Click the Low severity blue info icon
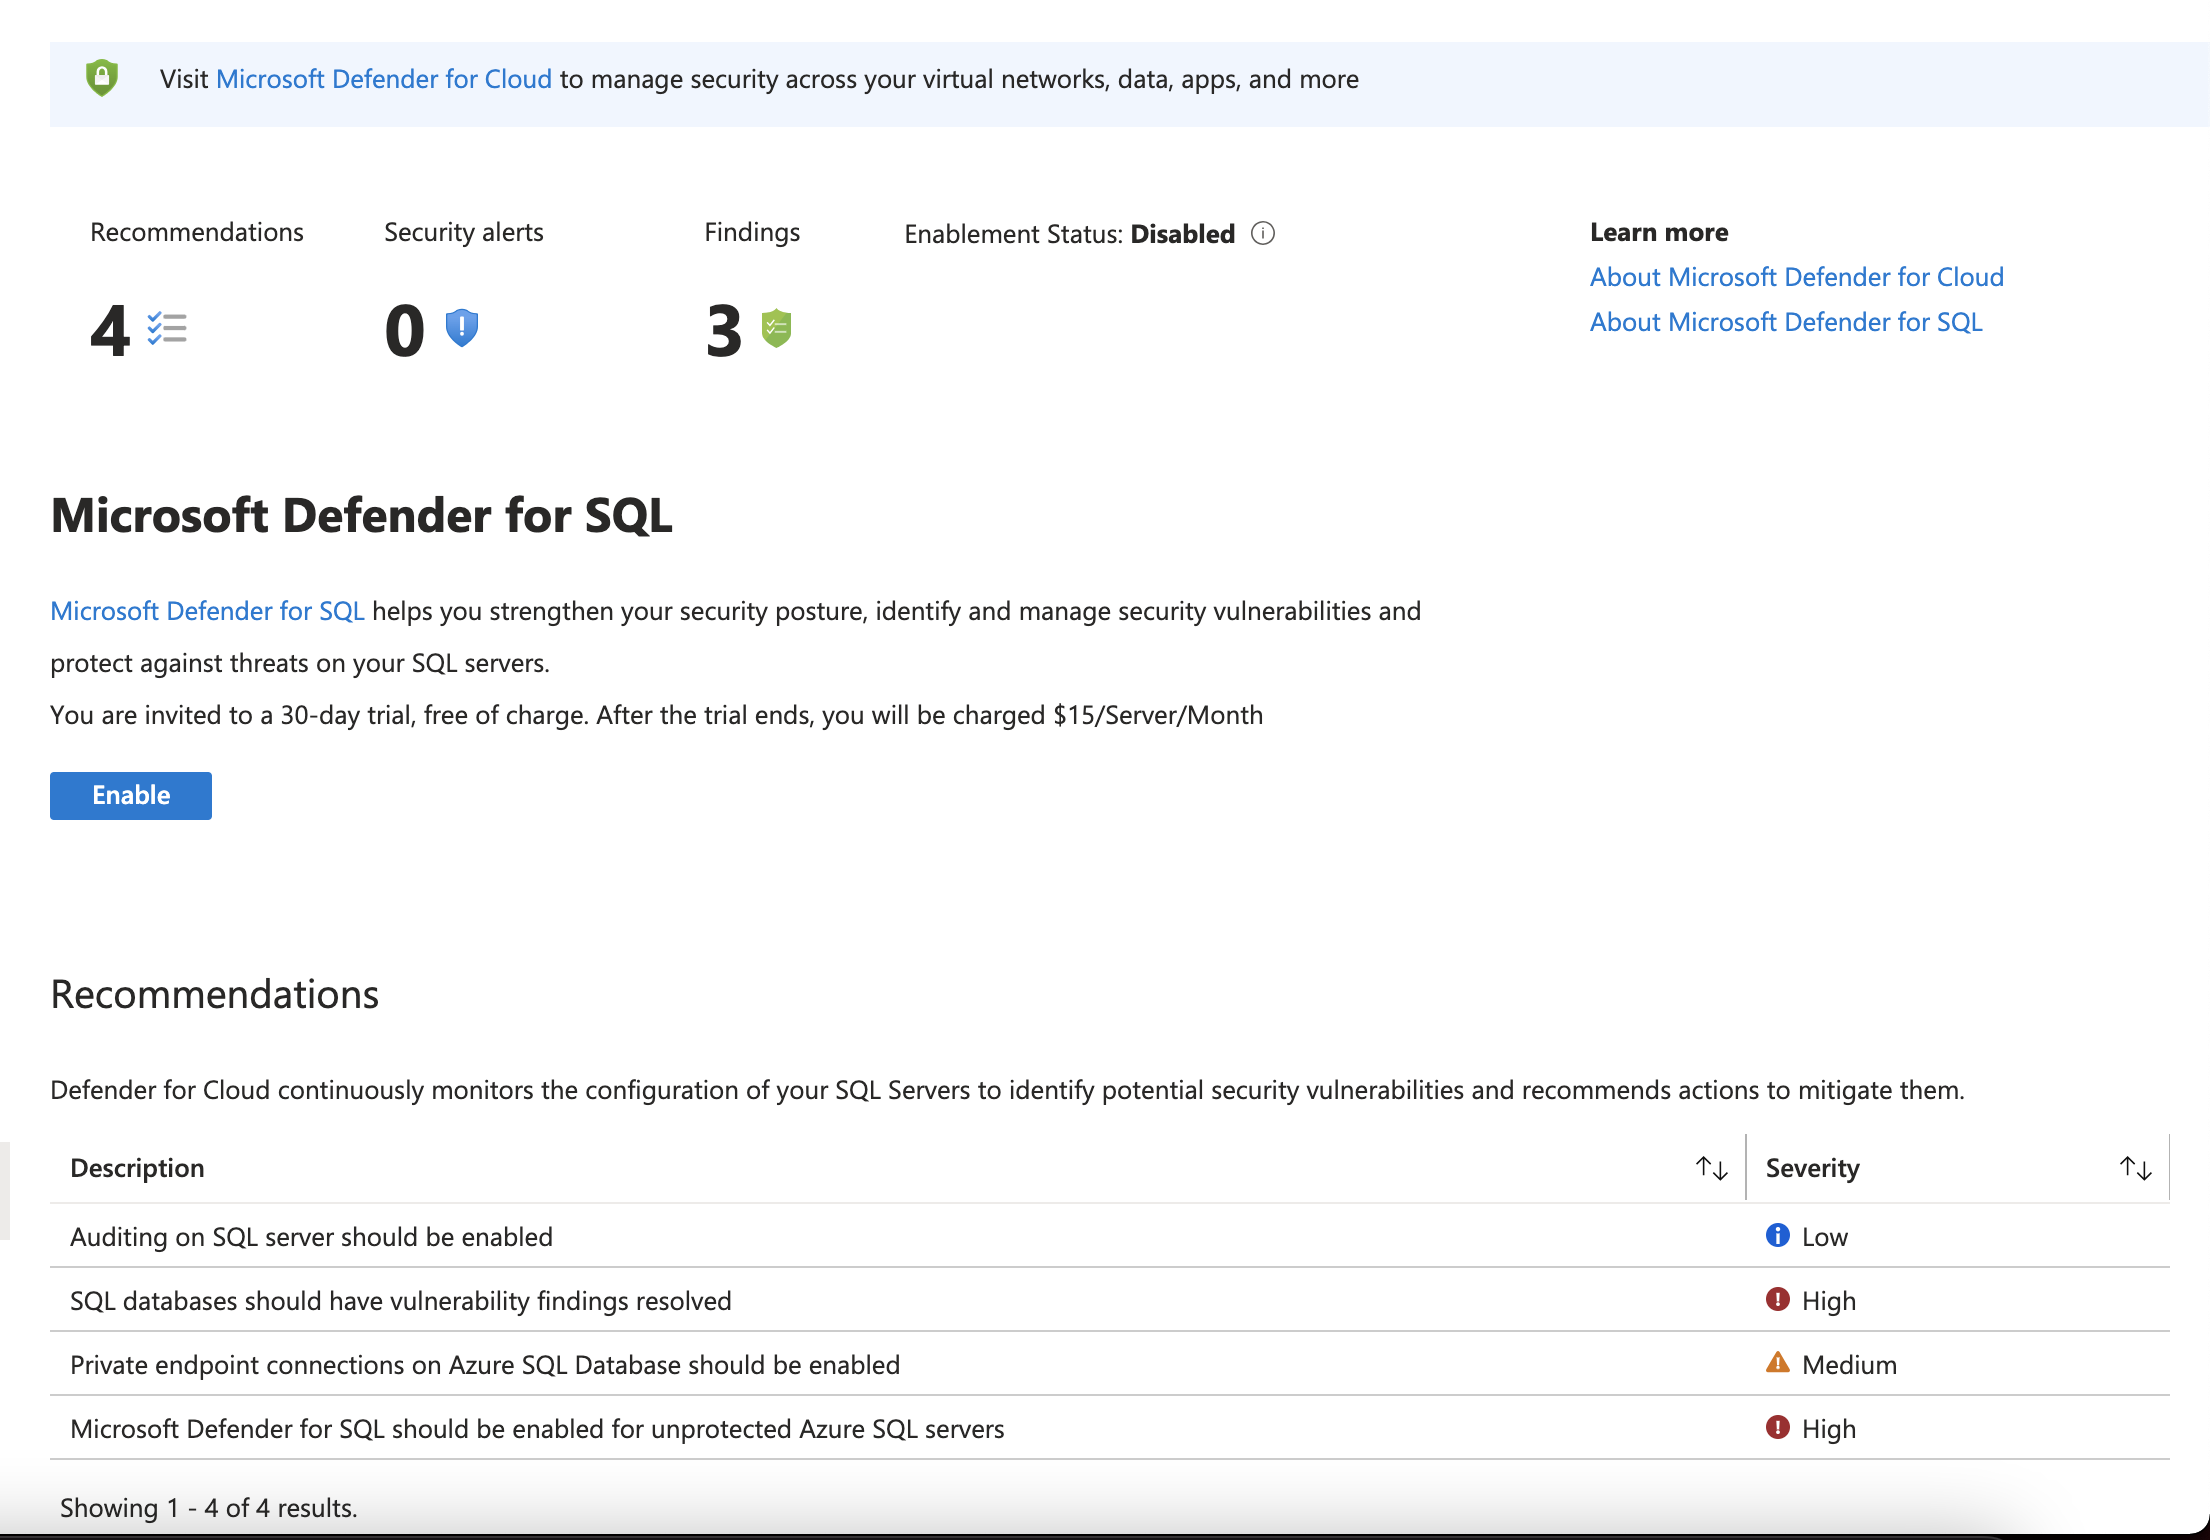Screen dimensions: 2210x1540 pos(1777,1236)
